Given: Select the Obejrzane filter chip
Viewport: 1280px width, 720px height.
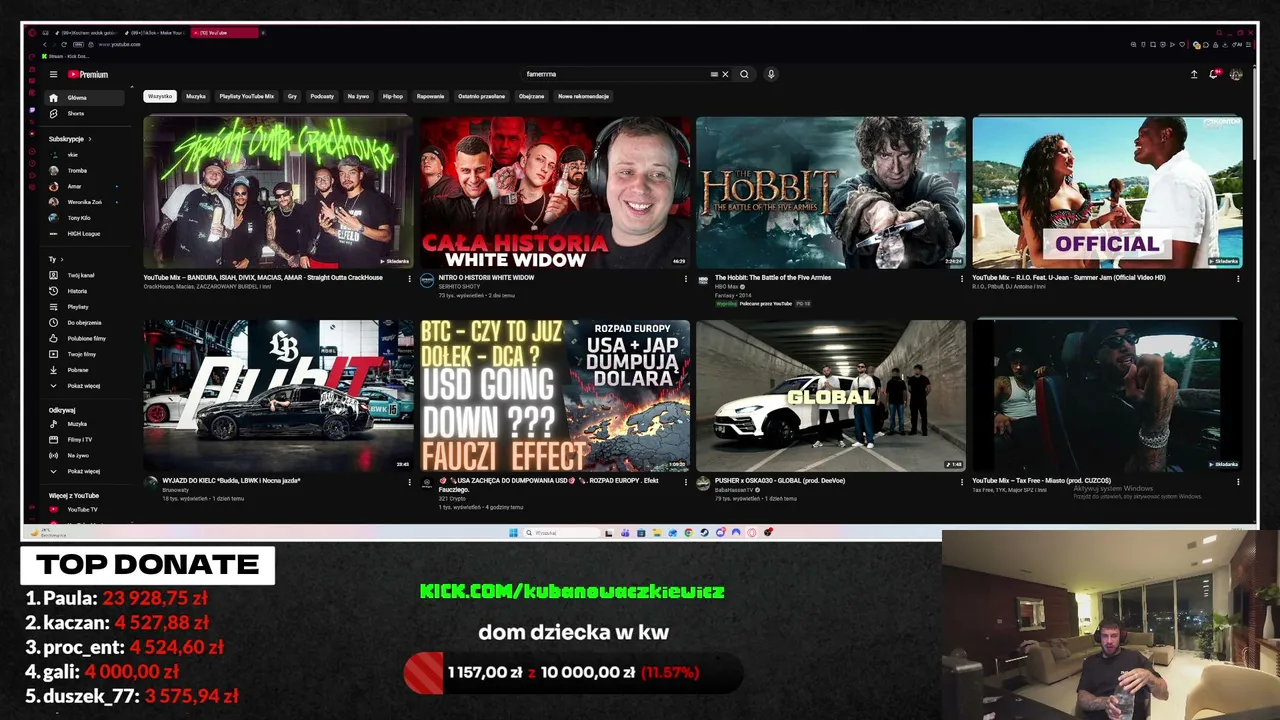Looking at the screenshot, I should [532, 97].
